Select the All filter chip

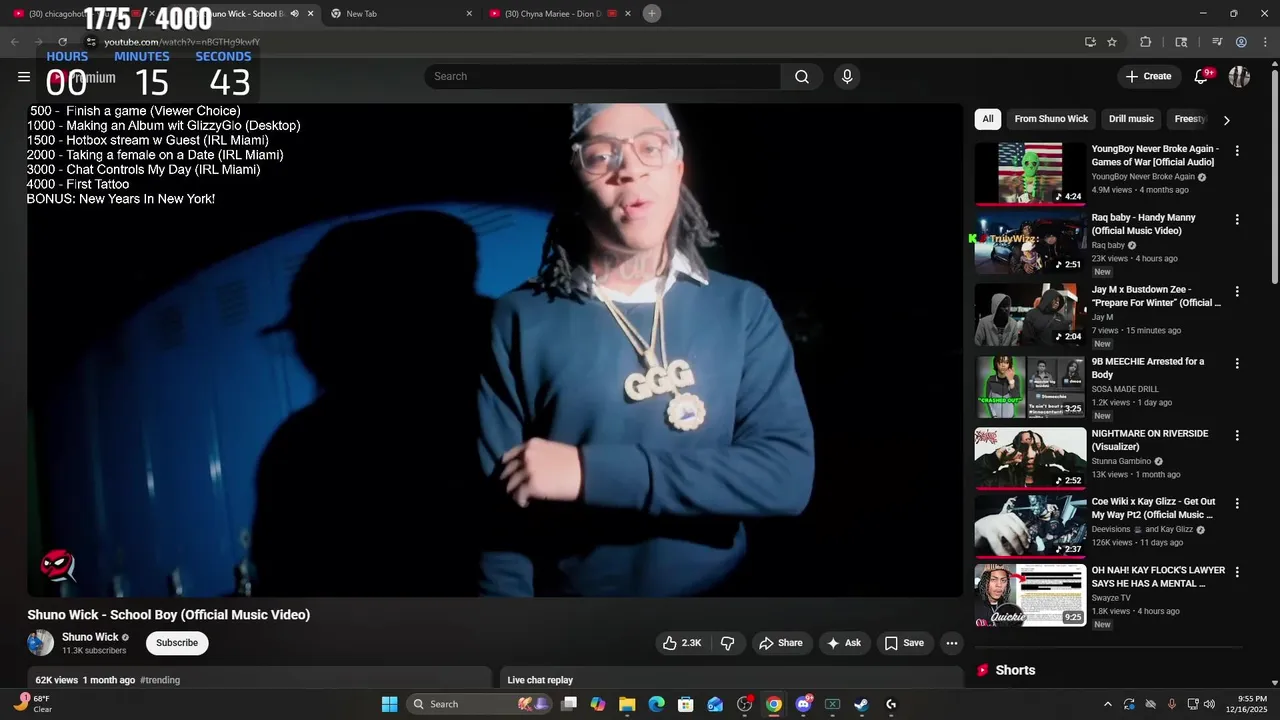click(988, 119)
